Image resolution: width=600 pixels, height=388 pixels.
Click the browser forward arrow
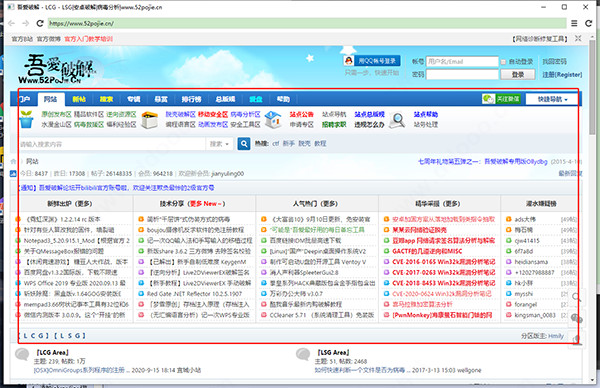click(x=26, y=23)
